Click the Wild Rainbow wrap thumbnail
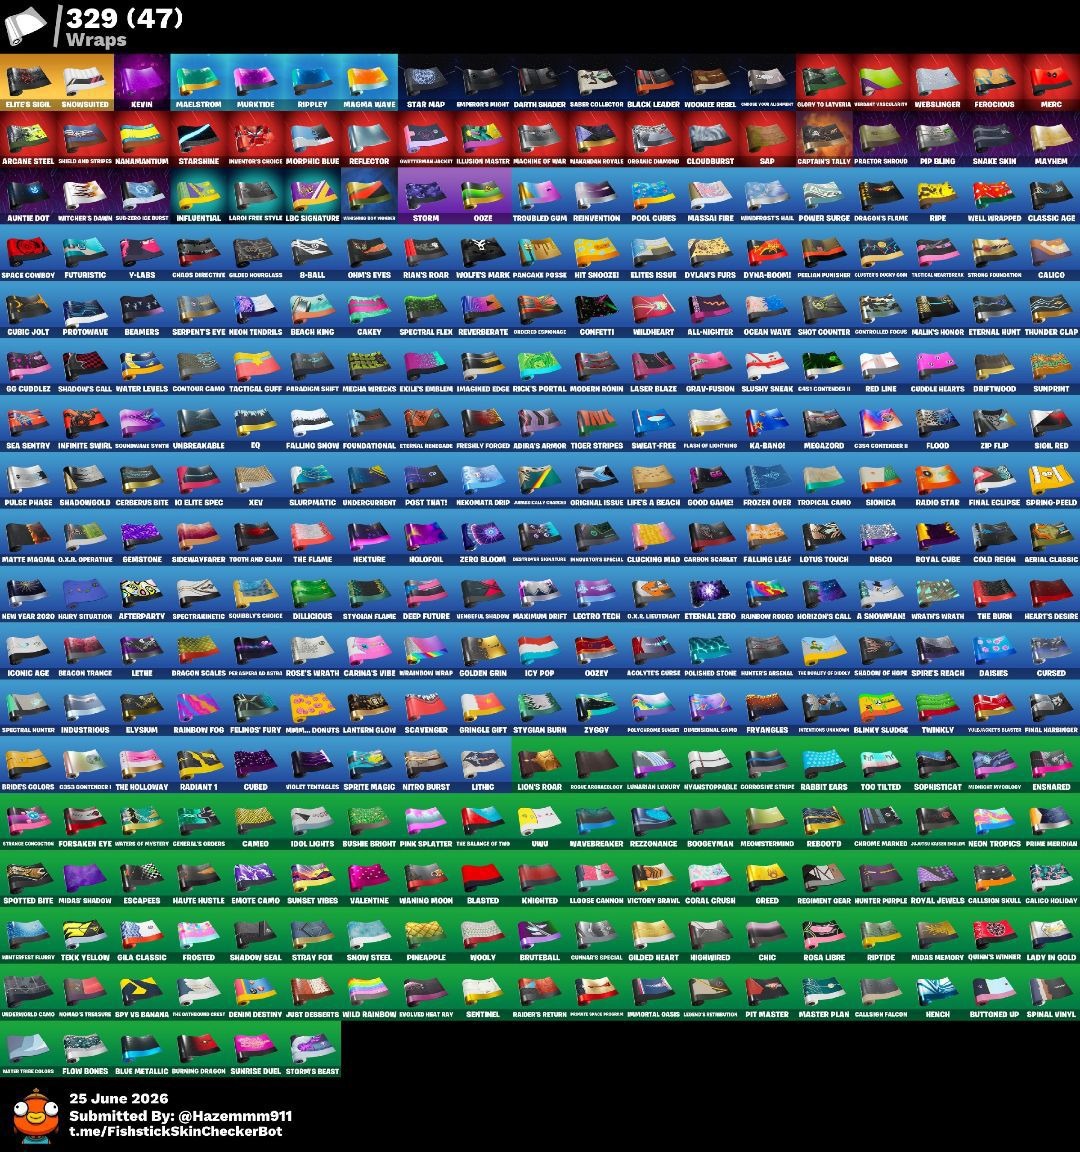Image resolution: width=1080 pixels, height=1152 pixels. tap(370, 992)
